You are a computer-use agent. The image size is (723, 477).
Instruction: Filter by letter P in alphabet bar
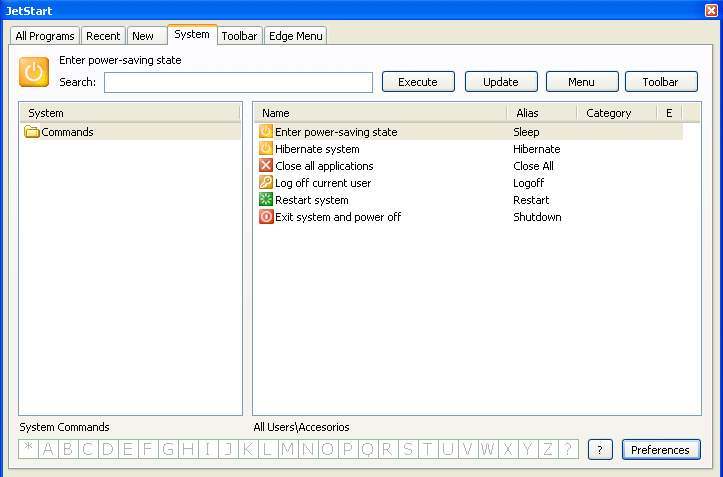348,449
